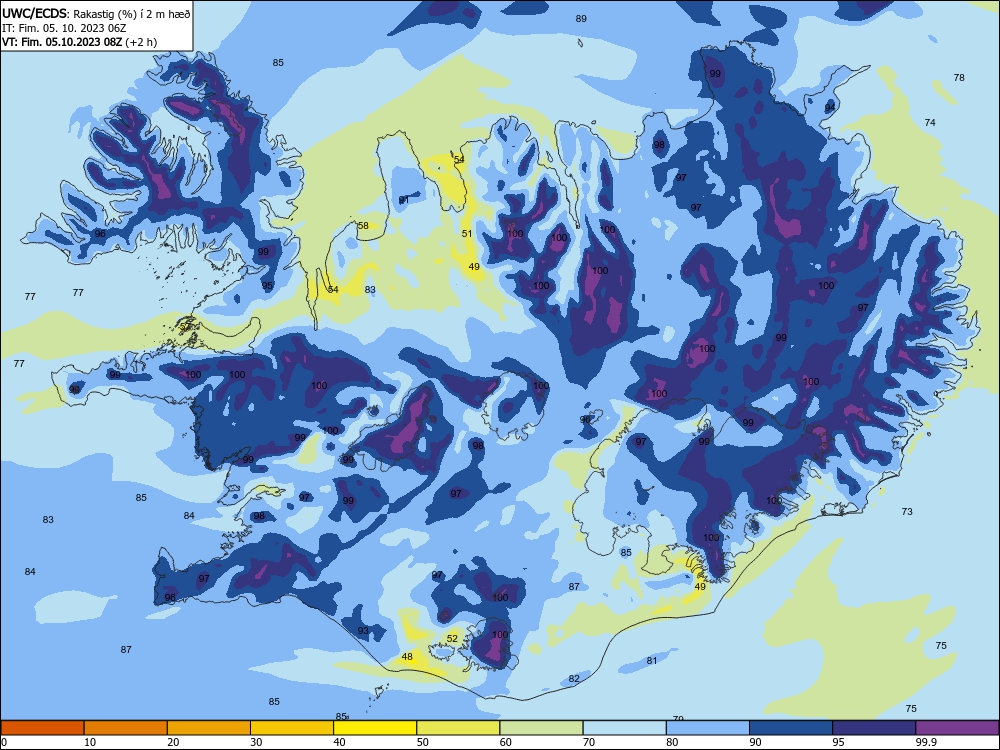Click the map humidity value 58

363,226
